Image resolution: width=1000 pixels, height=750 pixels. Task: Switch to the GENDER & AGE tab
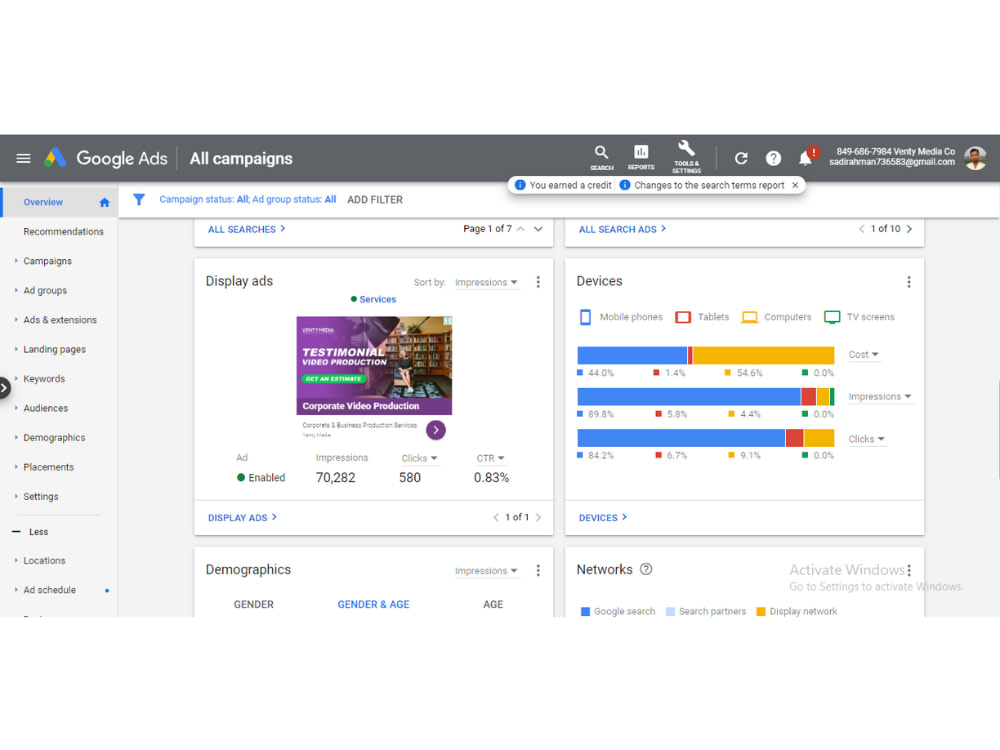(x=373, y=605)
